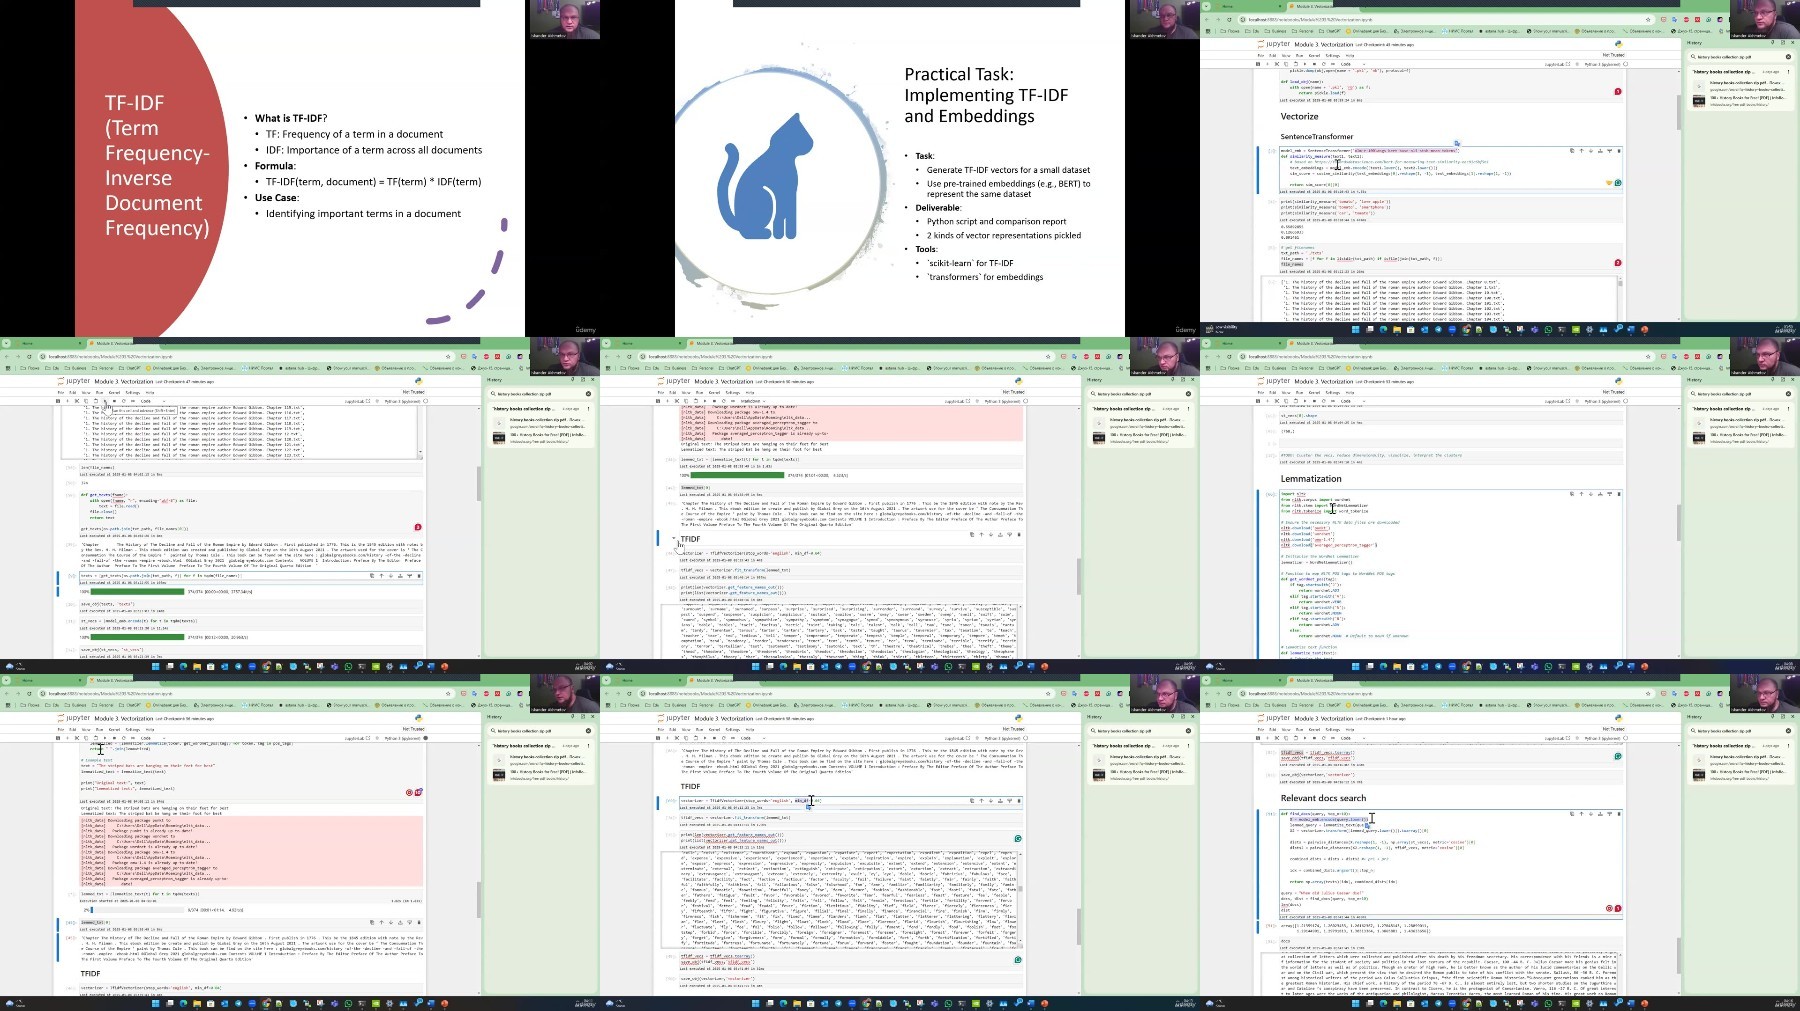Open the File menu in the Vectorize frame
Viewport: 1800px width, 1011px height.
point(1261,56)
